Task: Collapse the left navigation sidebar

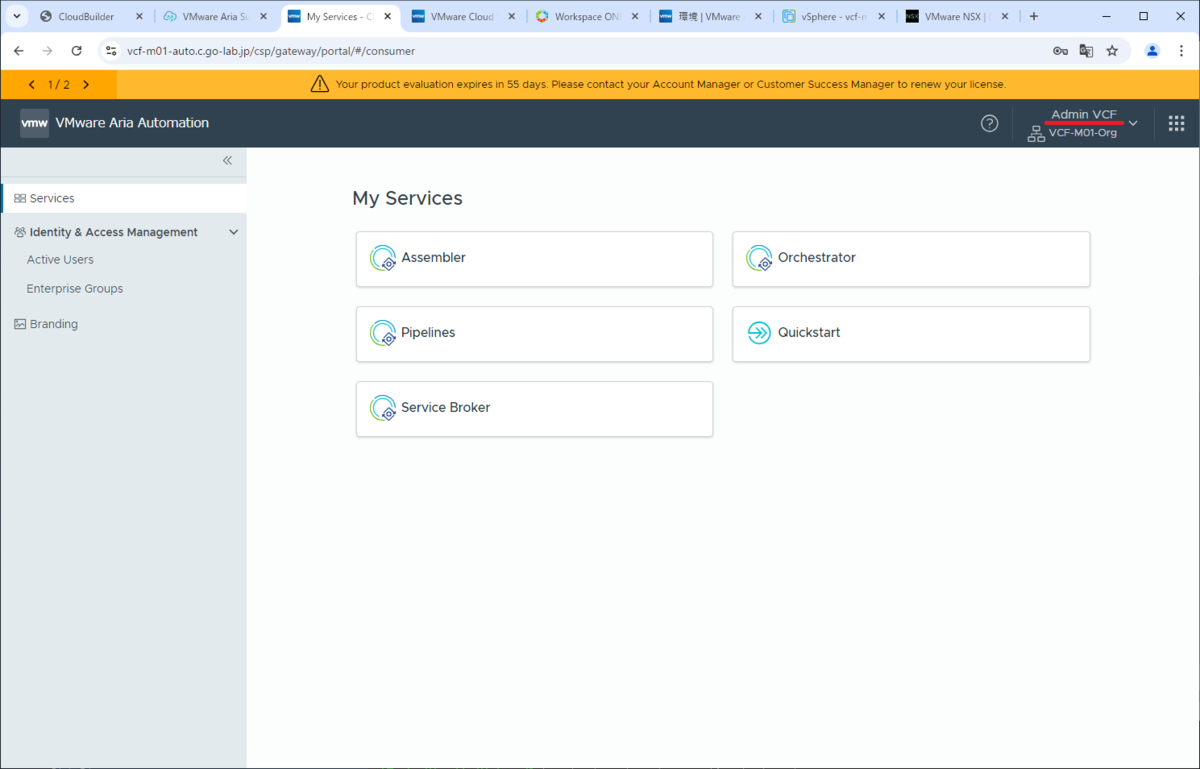Action: point(227,161)
